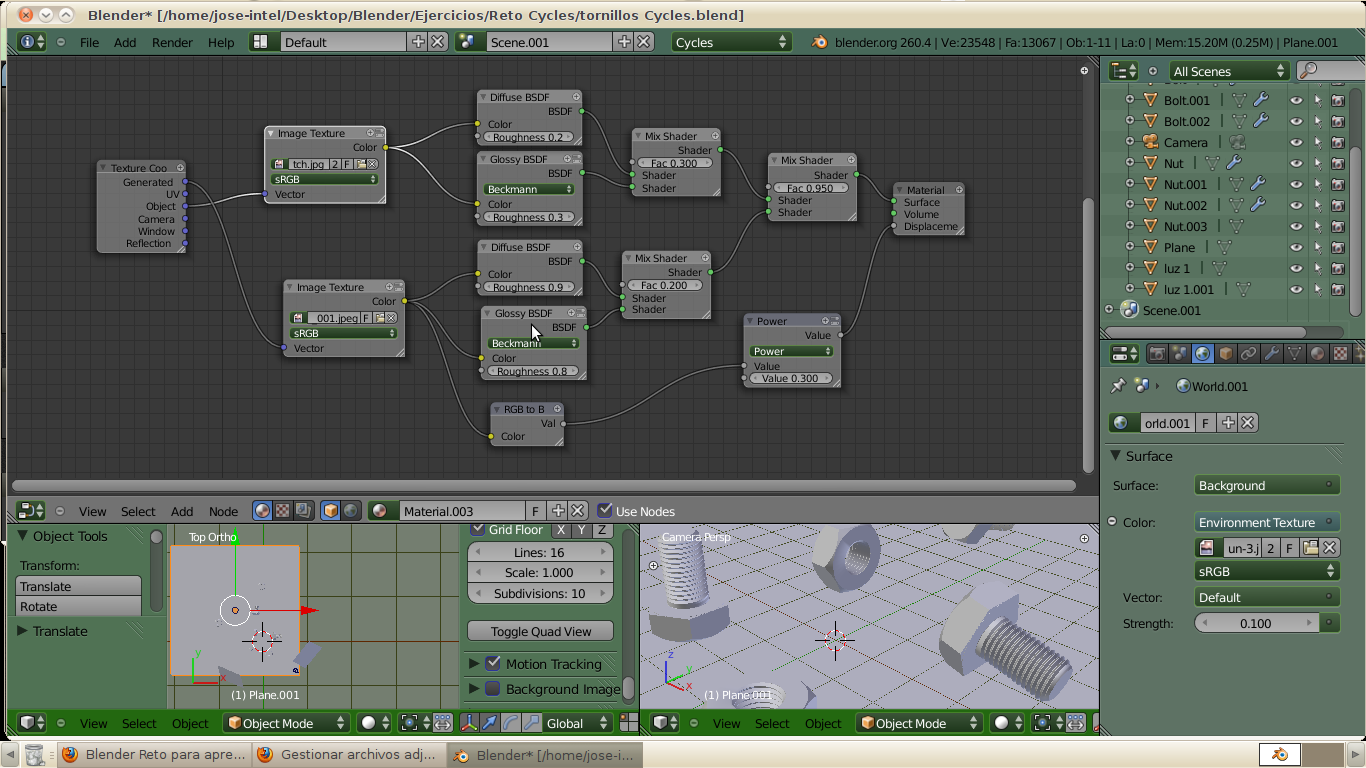Open the Add menu in top bar
This screenshot has width=1366, height=768.
(x=125, y=42)
